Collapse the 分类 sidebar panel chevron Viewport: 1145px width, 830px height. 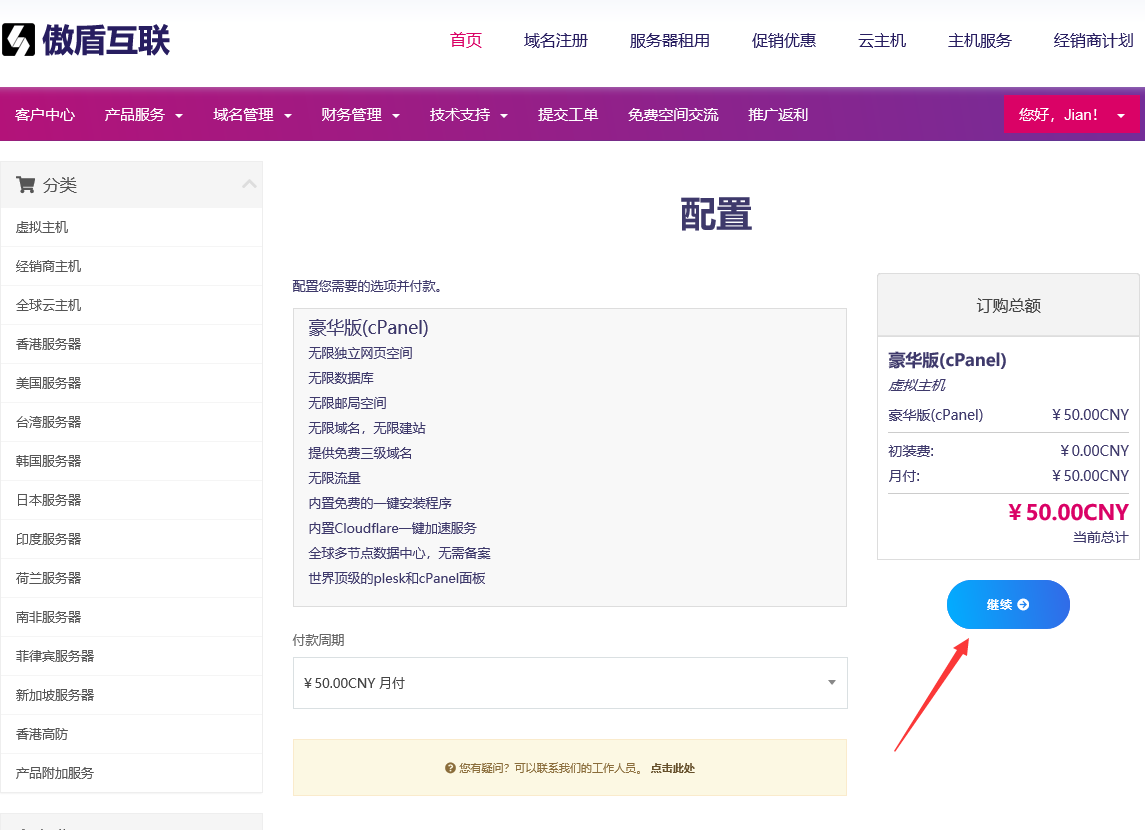249,185
